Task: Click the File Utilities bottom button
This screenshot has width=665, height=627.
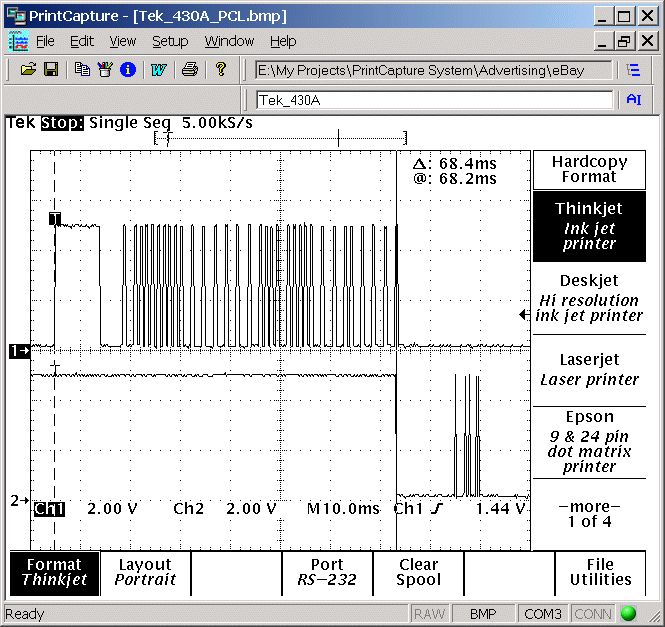Action: pyautogui.click(x=600, y=573)
